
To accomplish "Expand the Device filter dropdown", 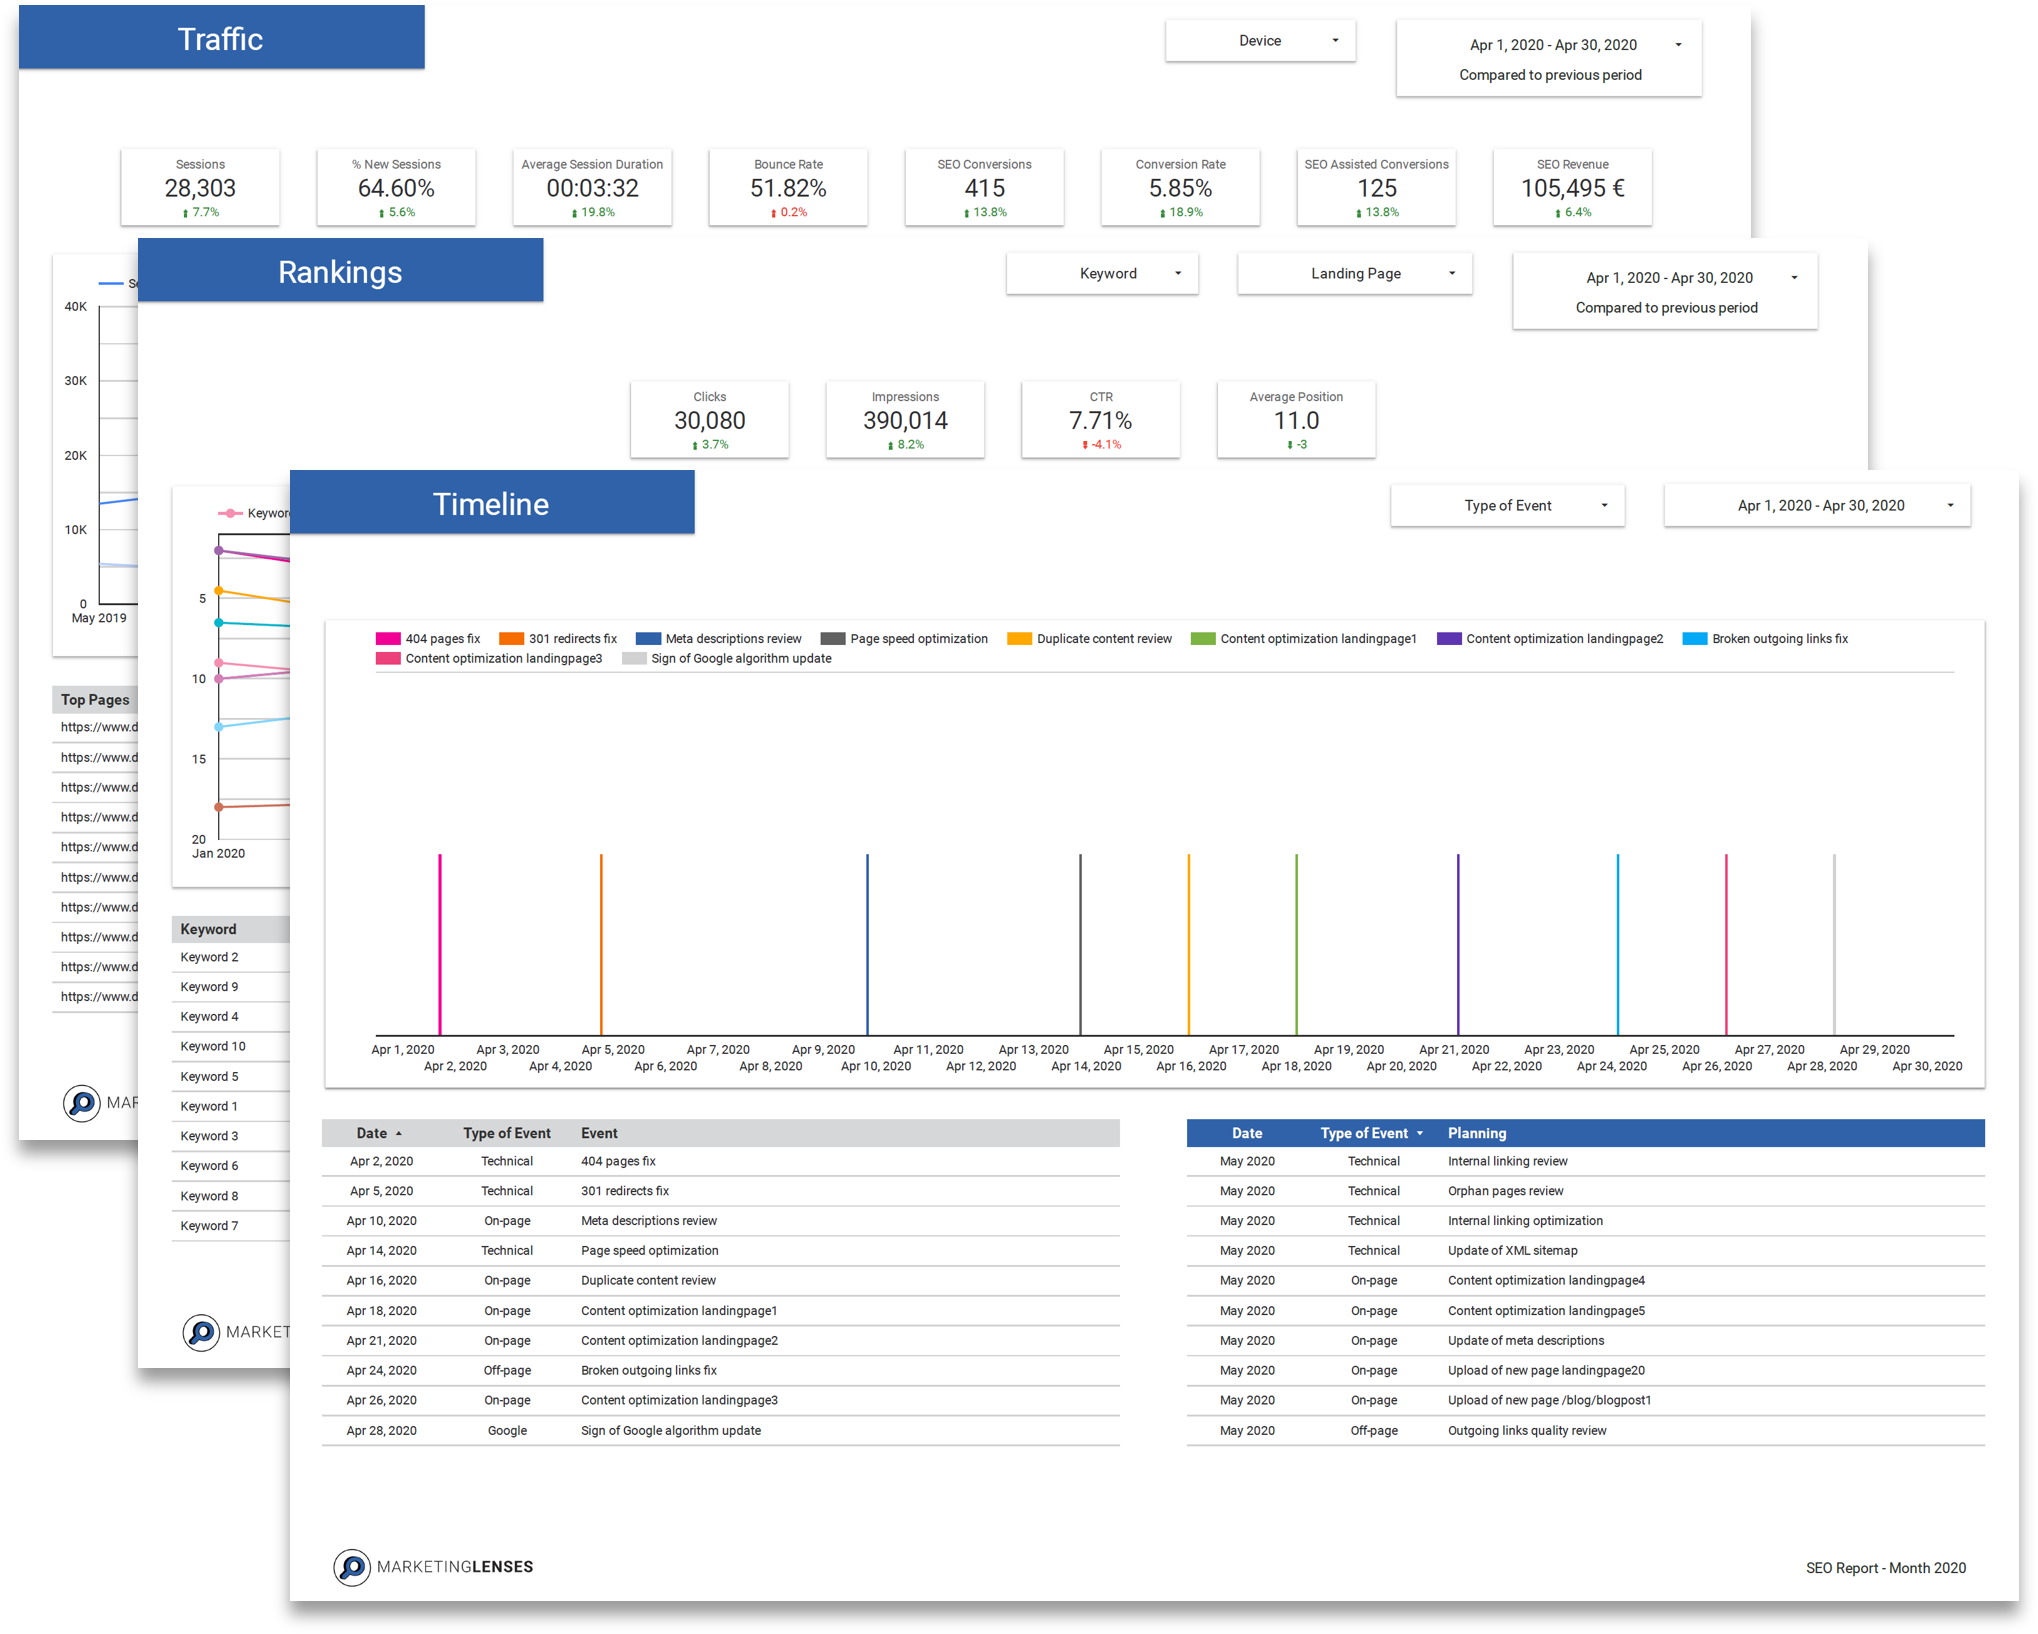I will click(x=1260, y=41).
